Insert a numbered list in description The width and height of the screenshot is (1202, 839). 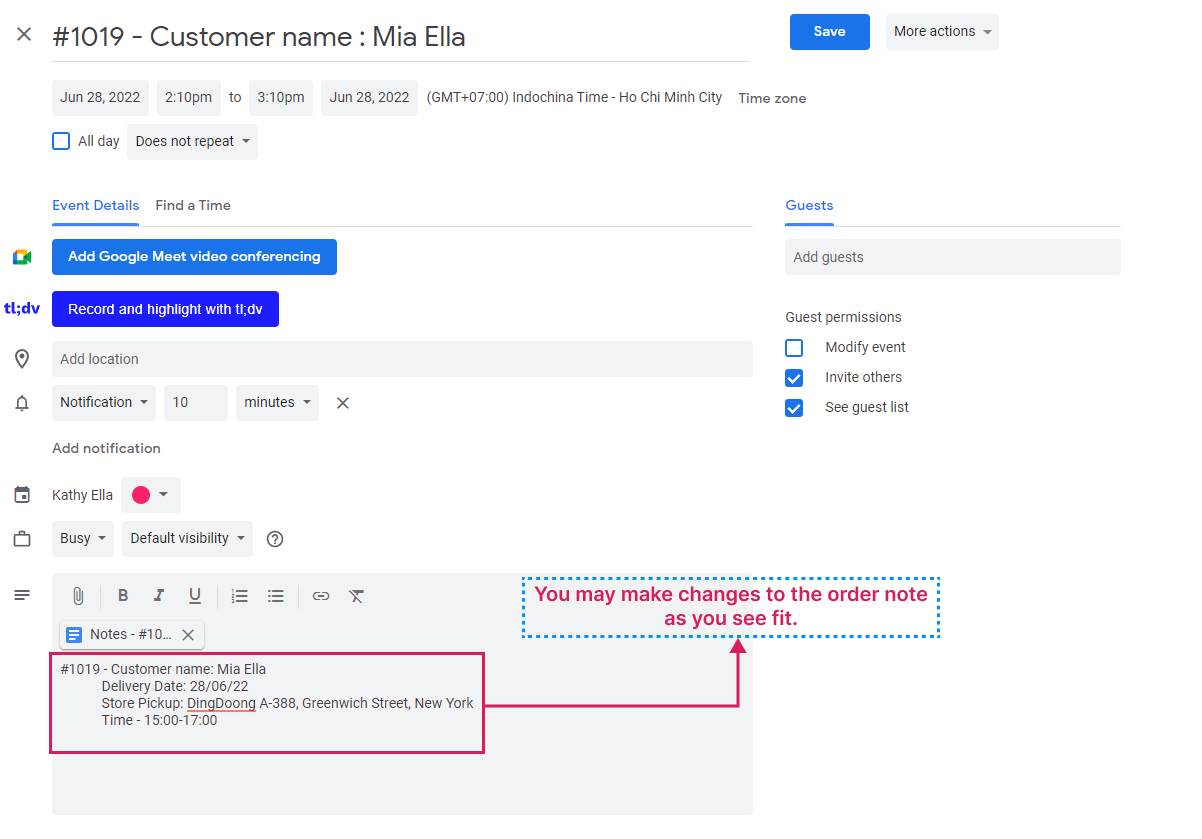(239, 596)
